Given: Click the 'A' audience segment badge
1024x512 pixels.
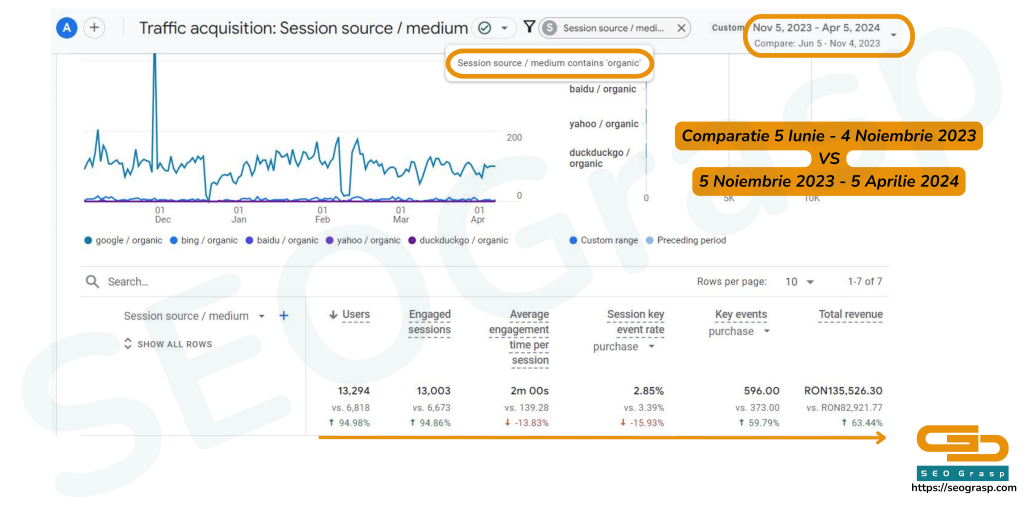Looking at the screenshot, I should pos(67,28).
